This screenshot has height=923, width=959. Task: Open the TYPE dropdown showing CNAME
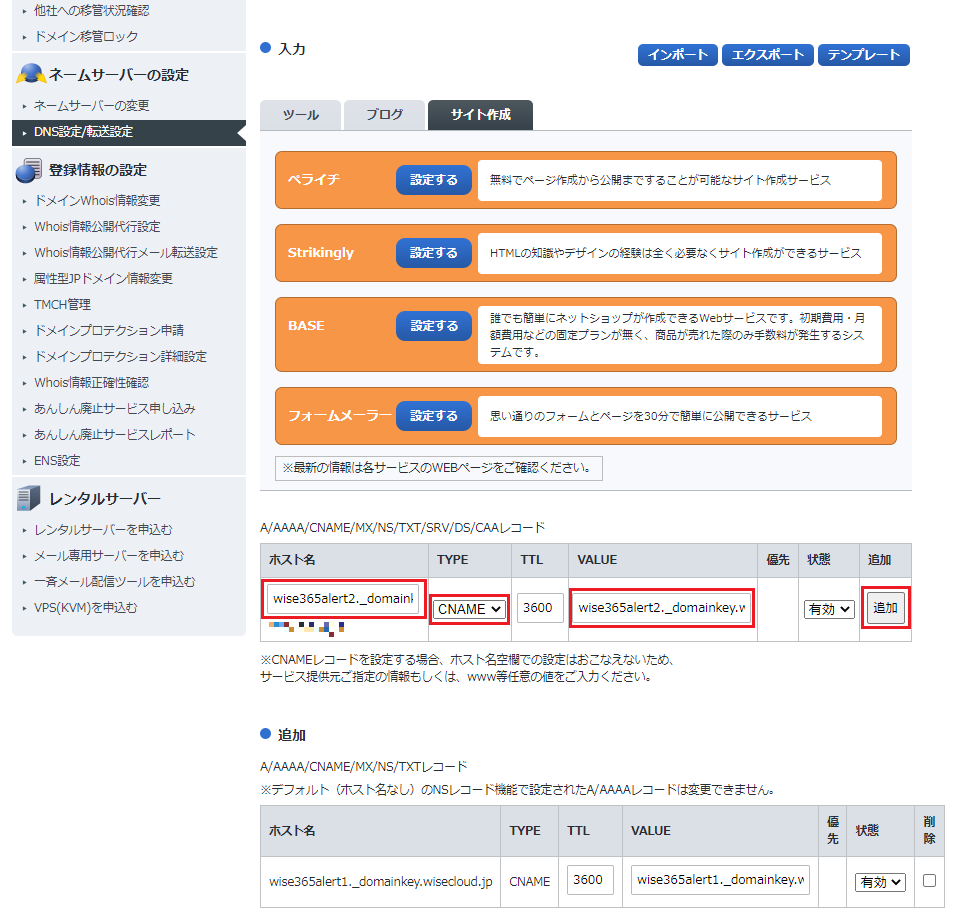pyautogui.click(x=470, y=609)
